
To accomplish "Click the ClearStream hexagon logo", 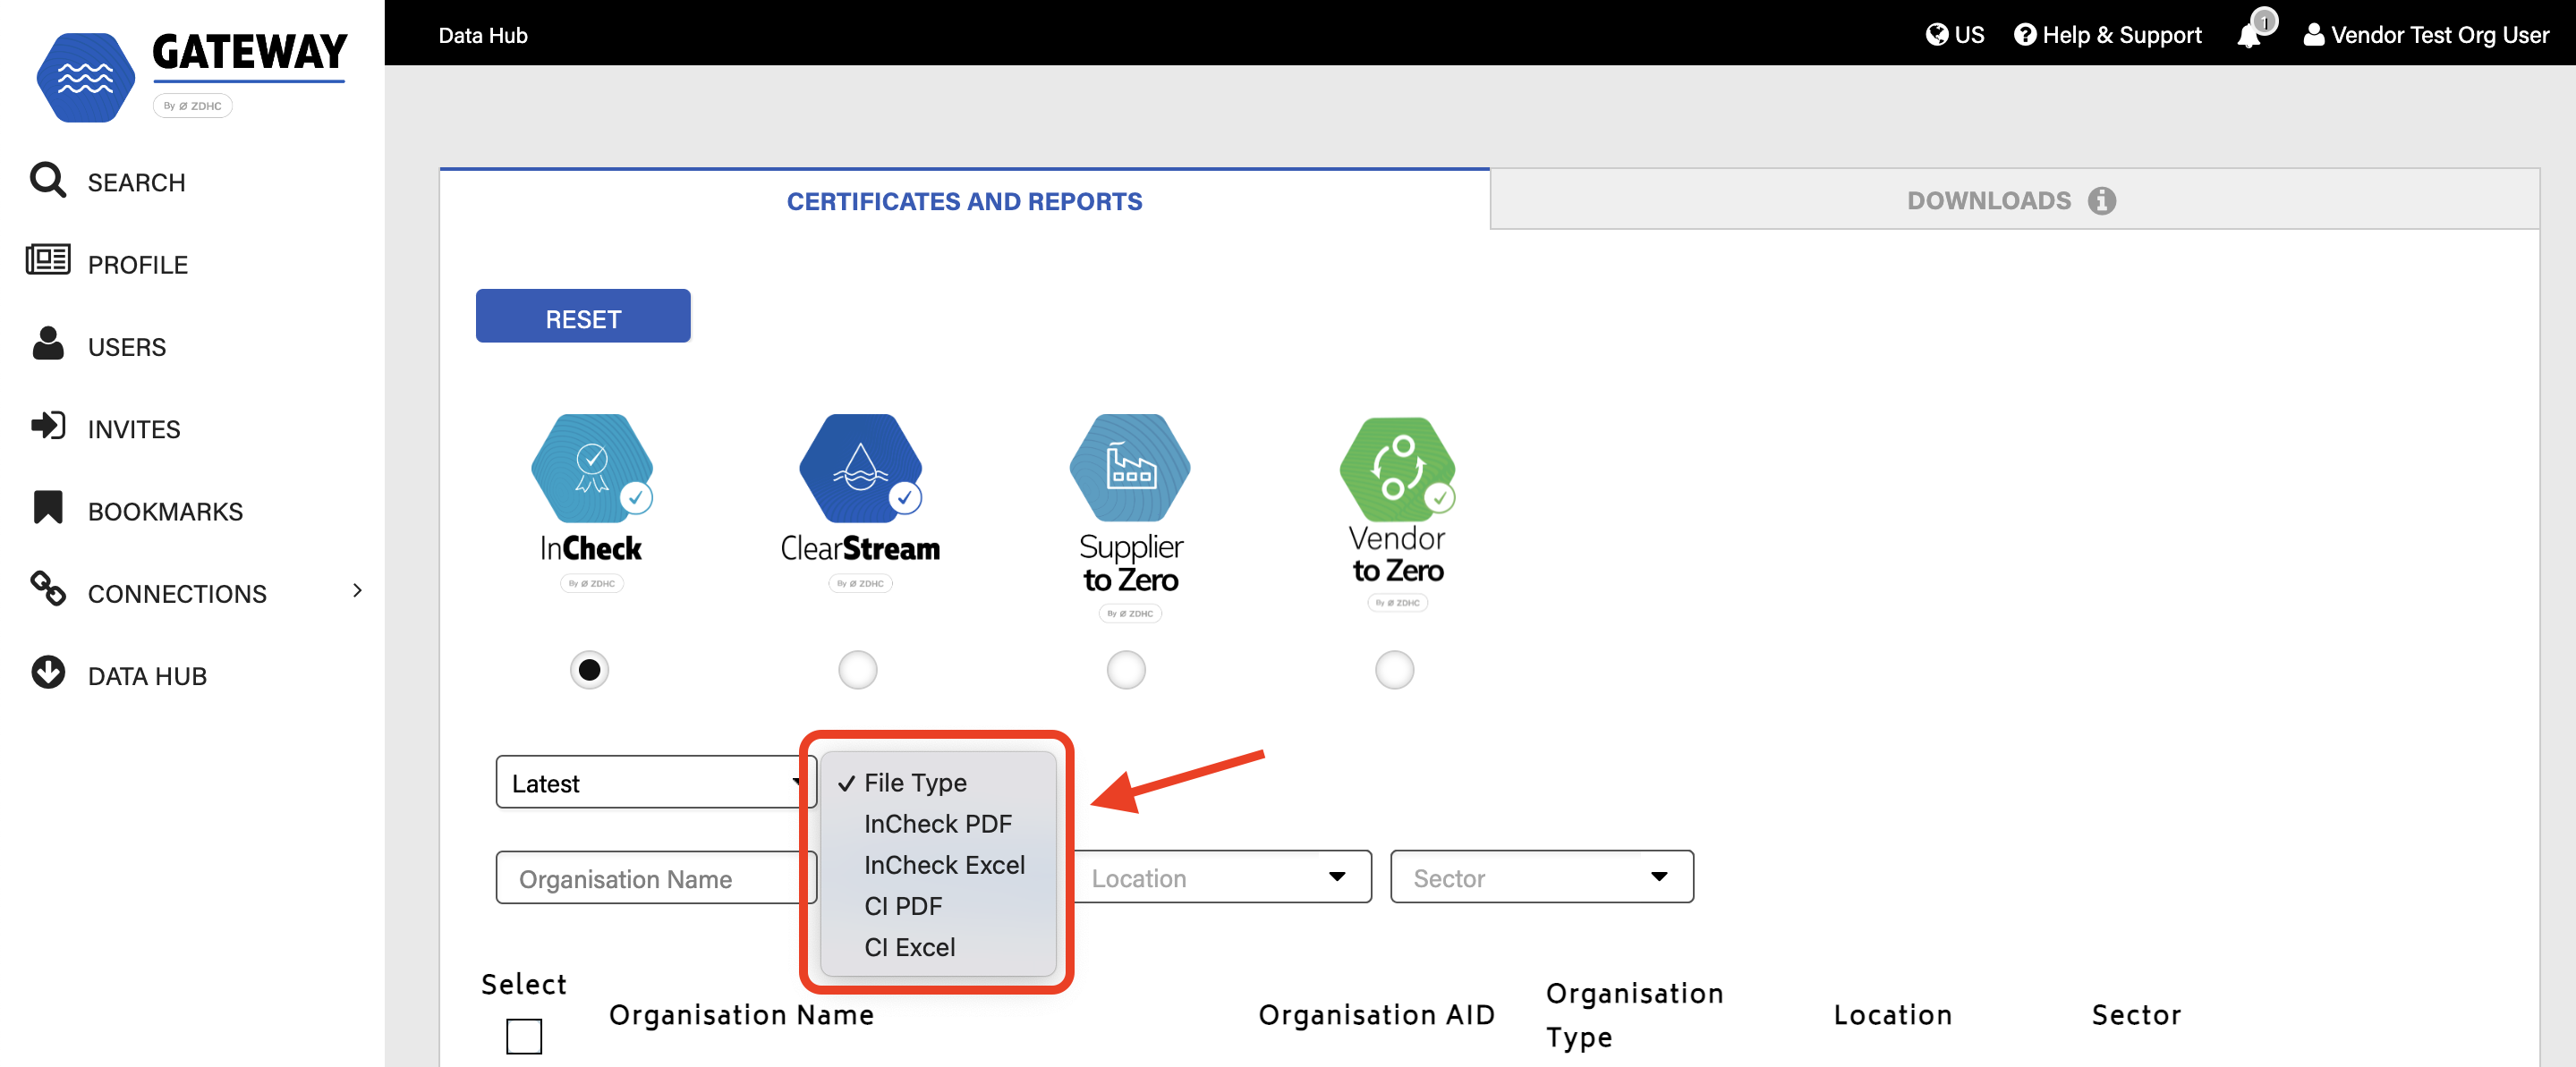I will point(859,468).
